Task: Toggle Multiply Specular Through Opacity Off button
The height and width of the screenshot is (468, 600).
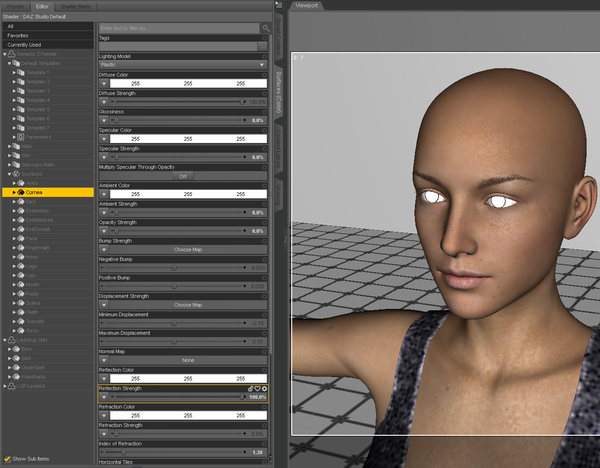Action: [183, 175]
